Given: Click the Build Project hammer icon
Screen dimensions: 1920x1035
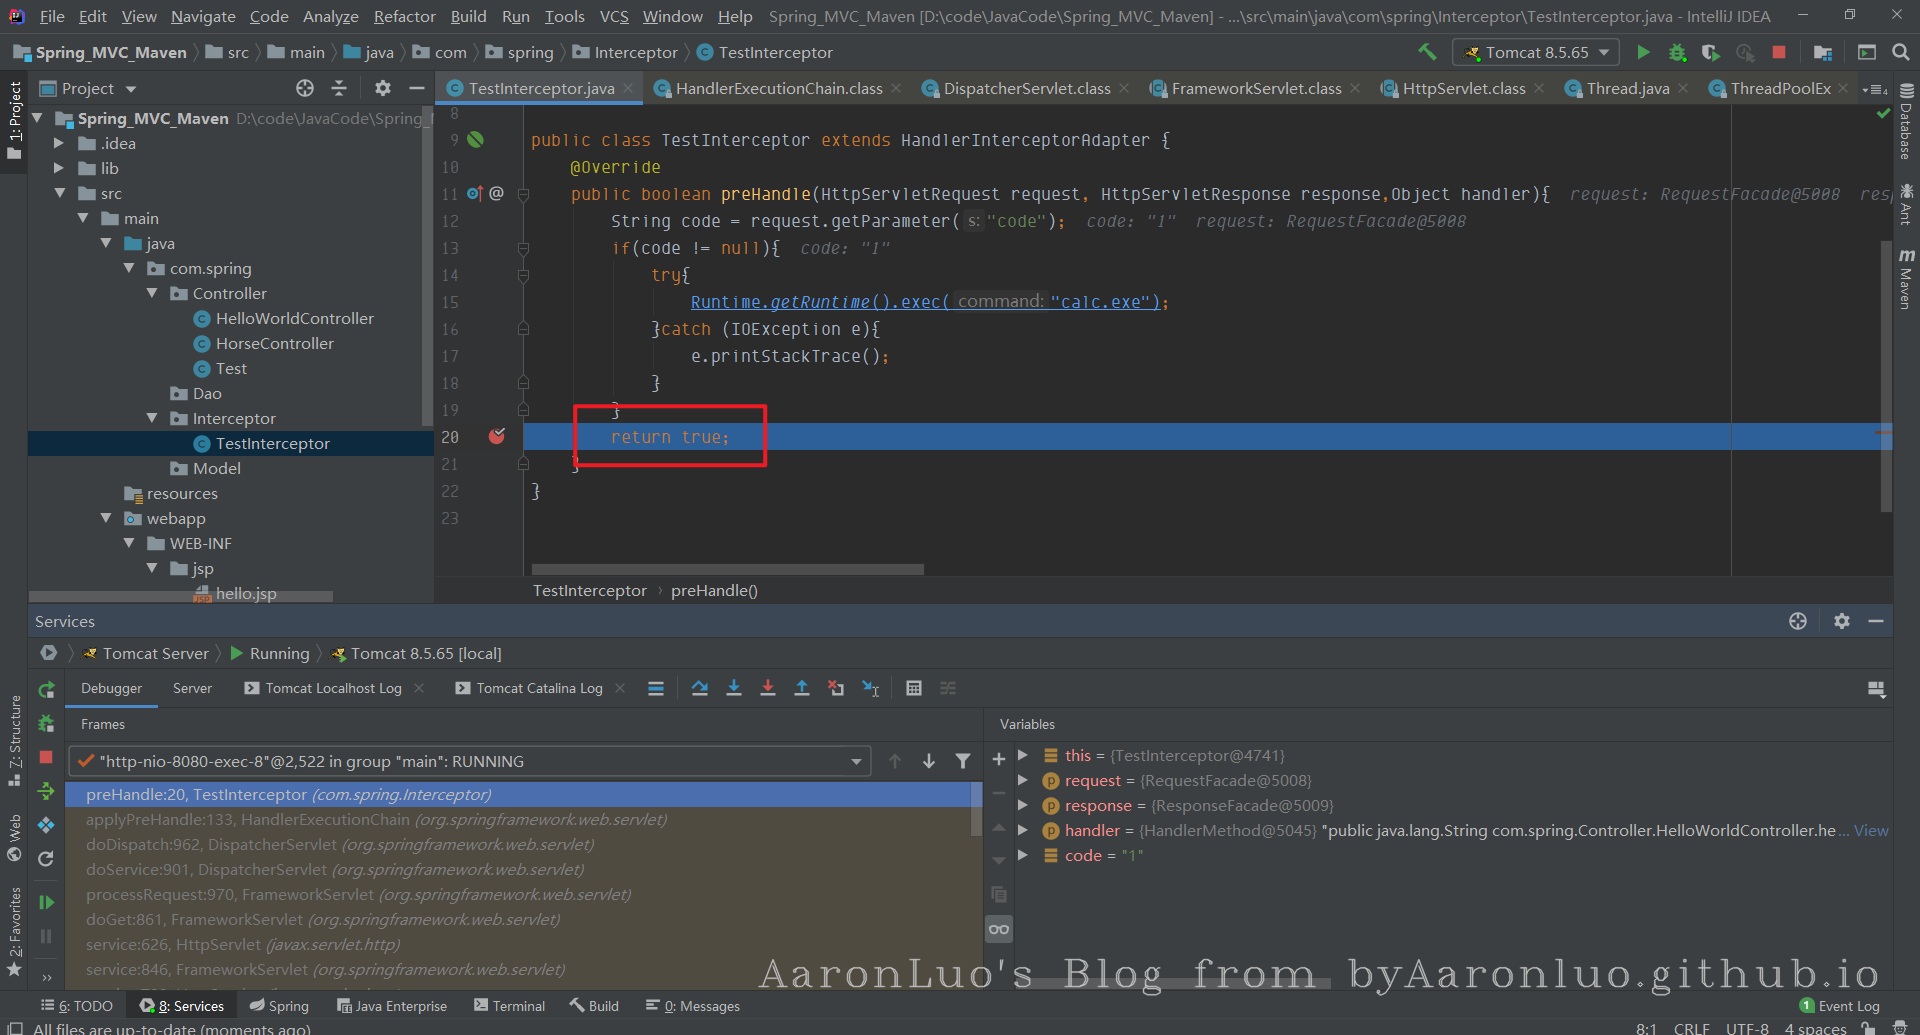Looking at the screenshot, I should [x=1427, y=52].
